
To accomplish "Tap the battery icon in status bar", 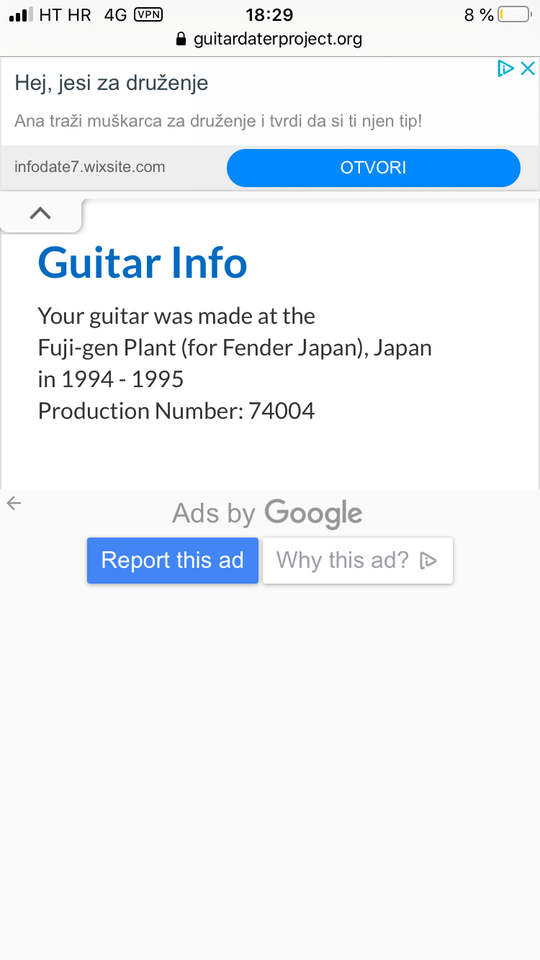I will [x=514, y=15].
